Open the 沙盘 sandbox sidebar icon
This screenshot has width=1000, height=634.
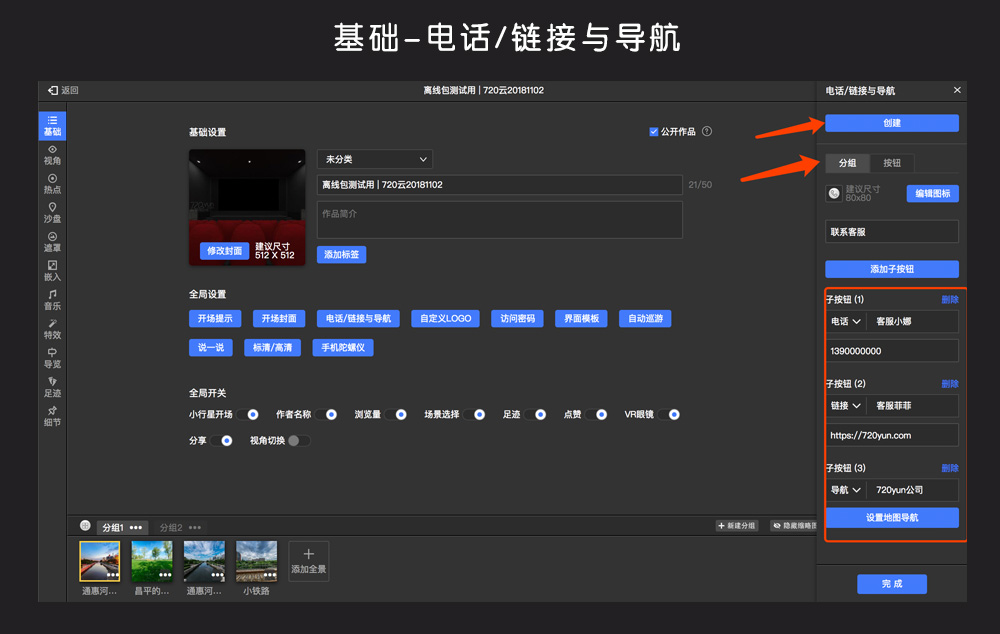point(52,212)
